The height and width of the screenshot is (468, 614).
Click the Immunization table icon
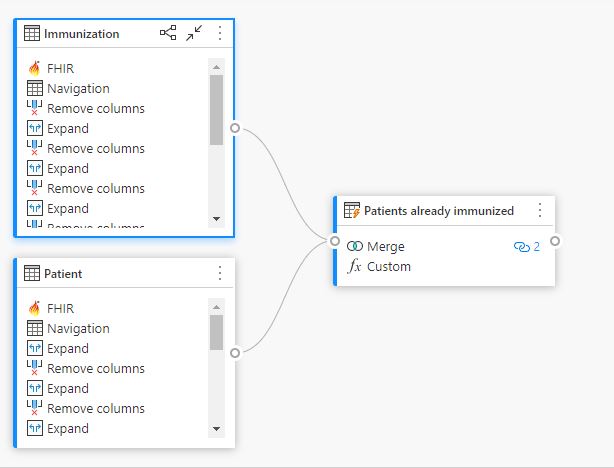point(32,33)
